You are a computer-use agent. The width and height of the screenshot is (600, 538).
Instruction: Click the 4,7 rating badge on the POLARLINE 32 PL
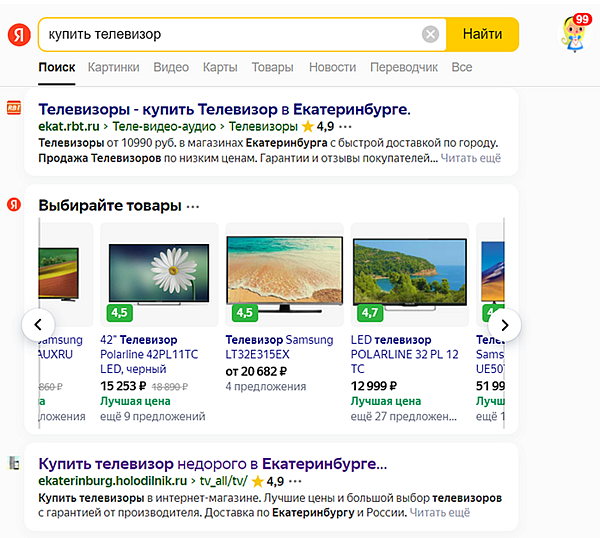click(370, 313)
